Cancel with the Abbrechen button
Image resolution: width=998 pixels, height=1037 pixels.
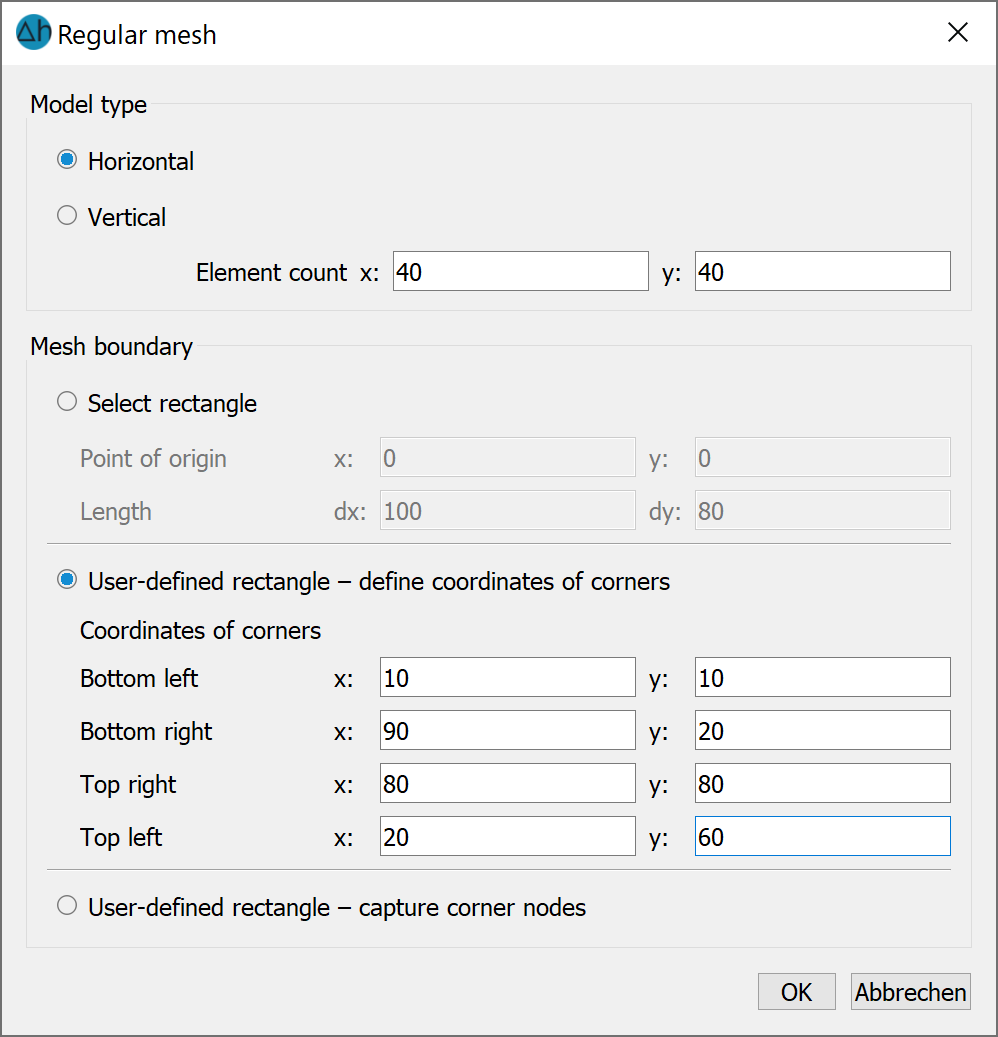[911, 991]
